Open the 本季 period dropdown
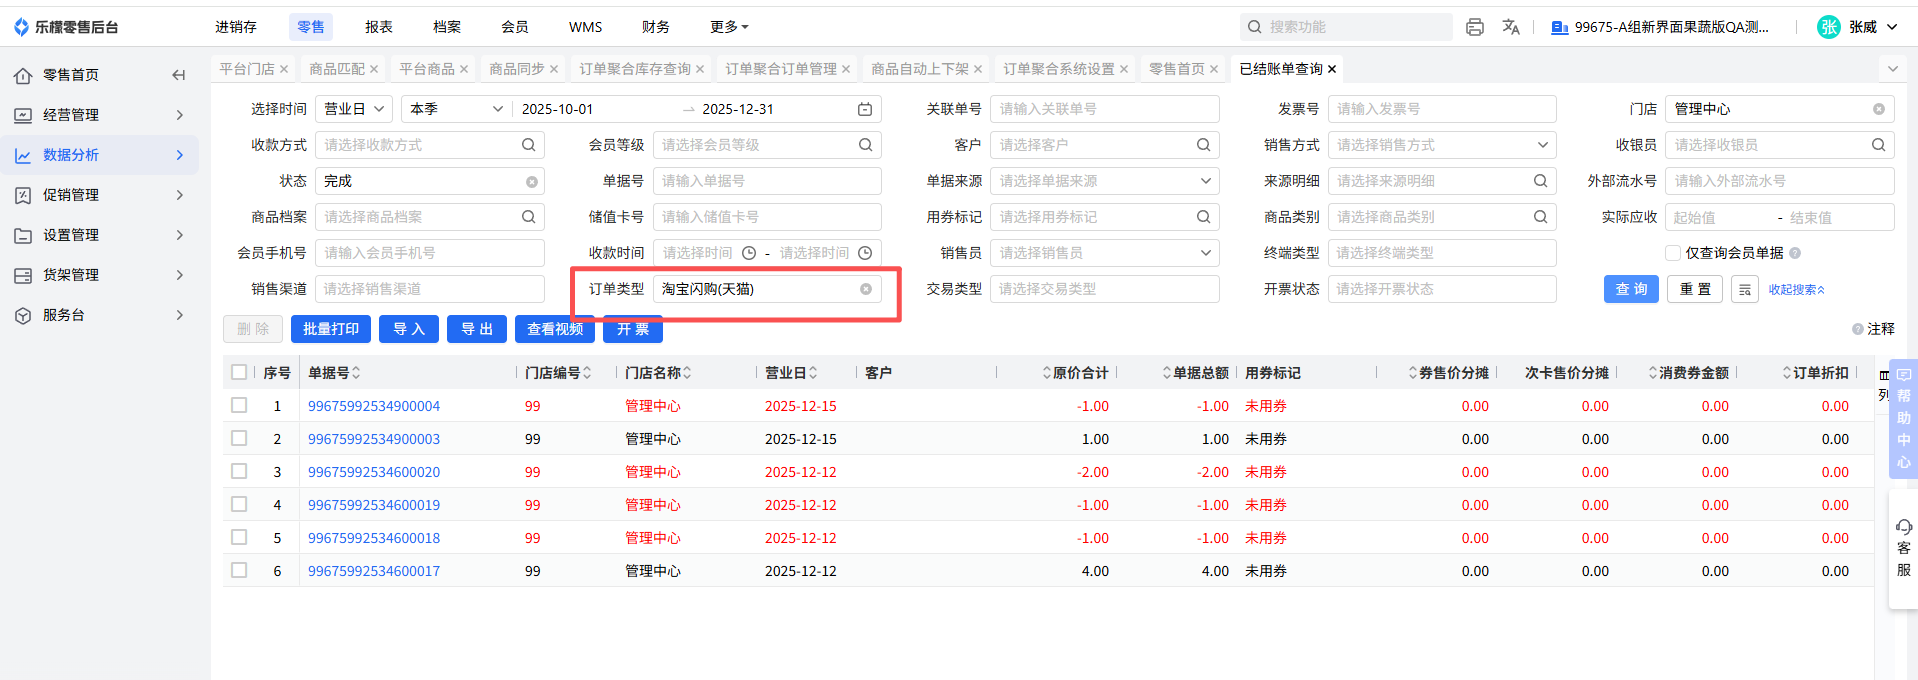Viewport: 1918px width, 680px height. coord(457,109)
